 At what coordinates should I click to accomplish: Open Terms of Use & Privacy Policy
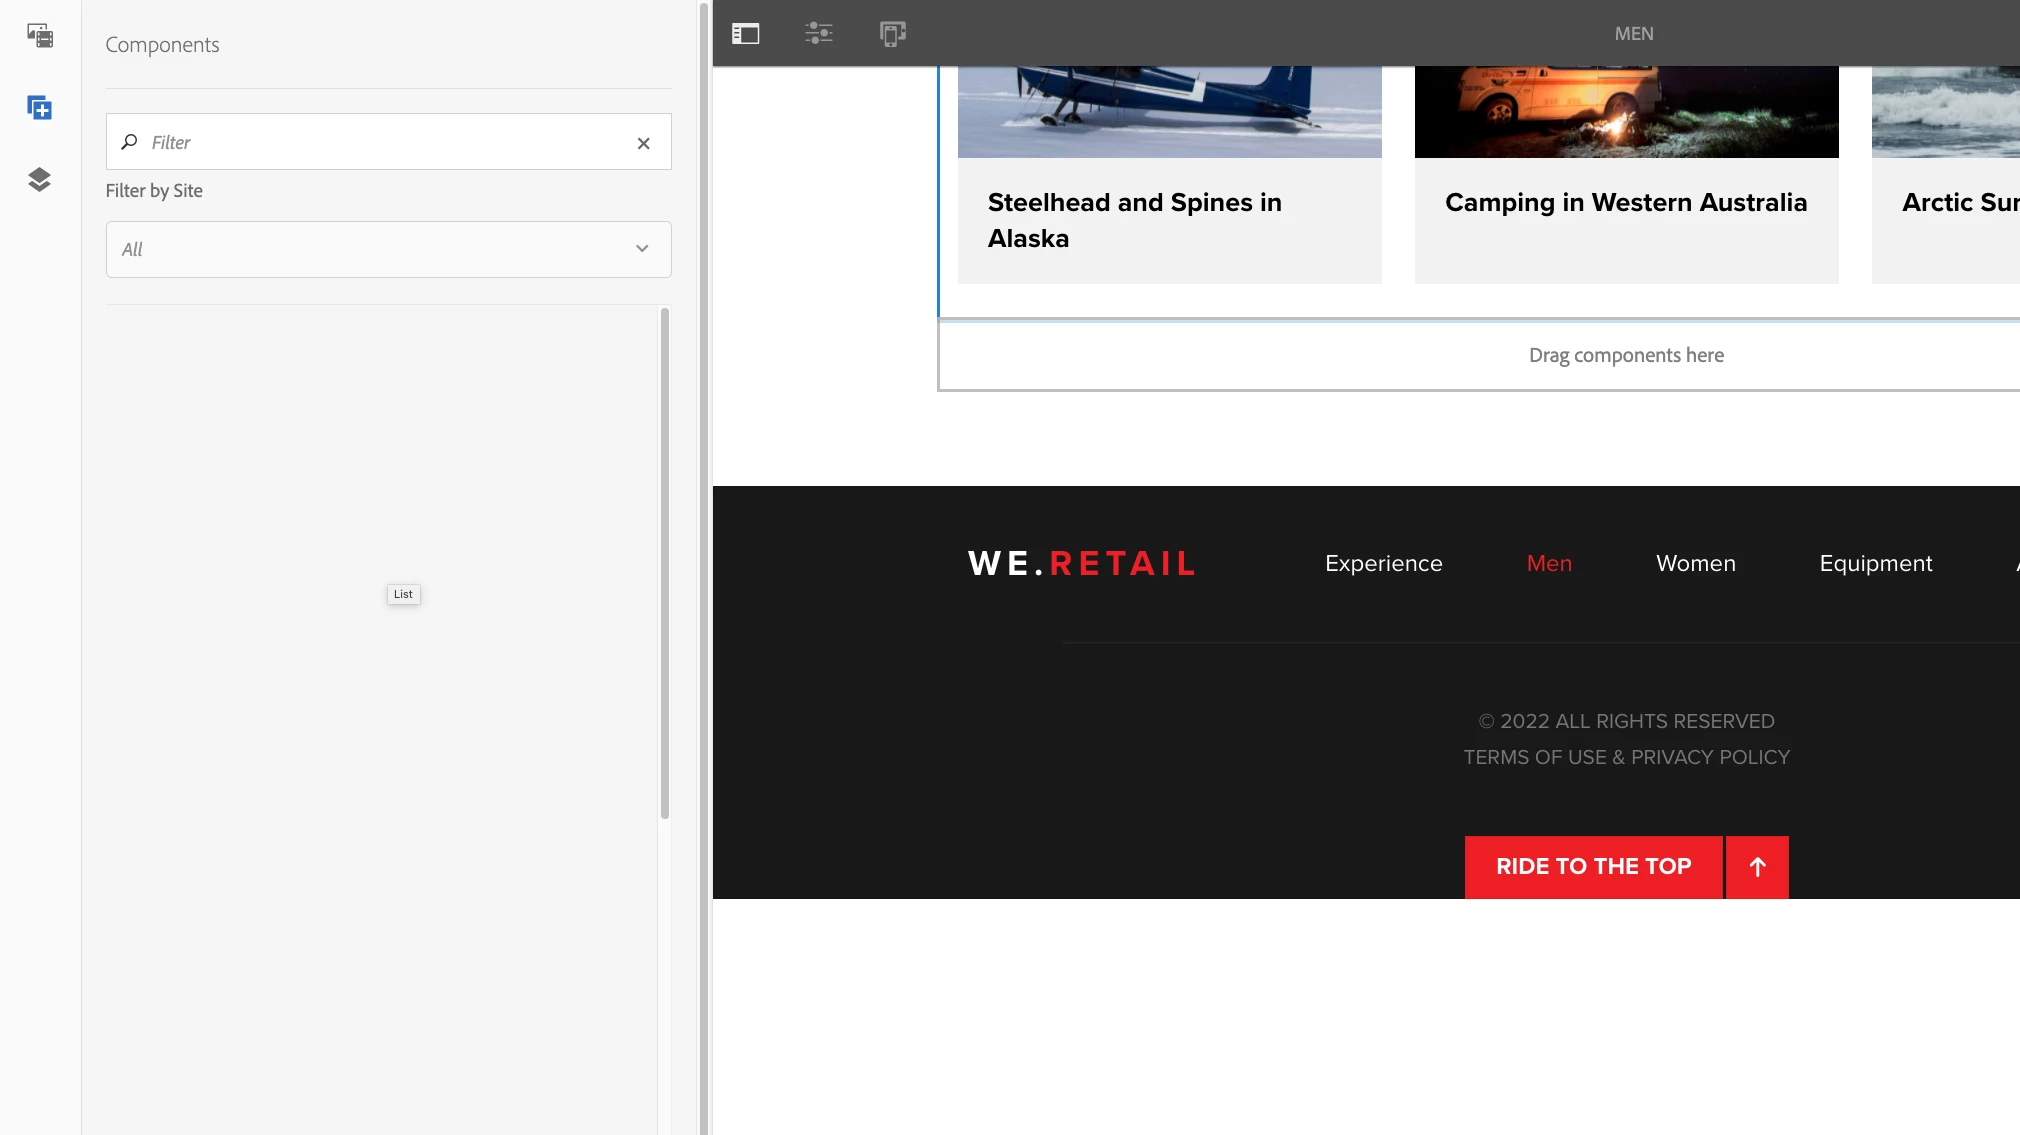(x=1626, y=758)
